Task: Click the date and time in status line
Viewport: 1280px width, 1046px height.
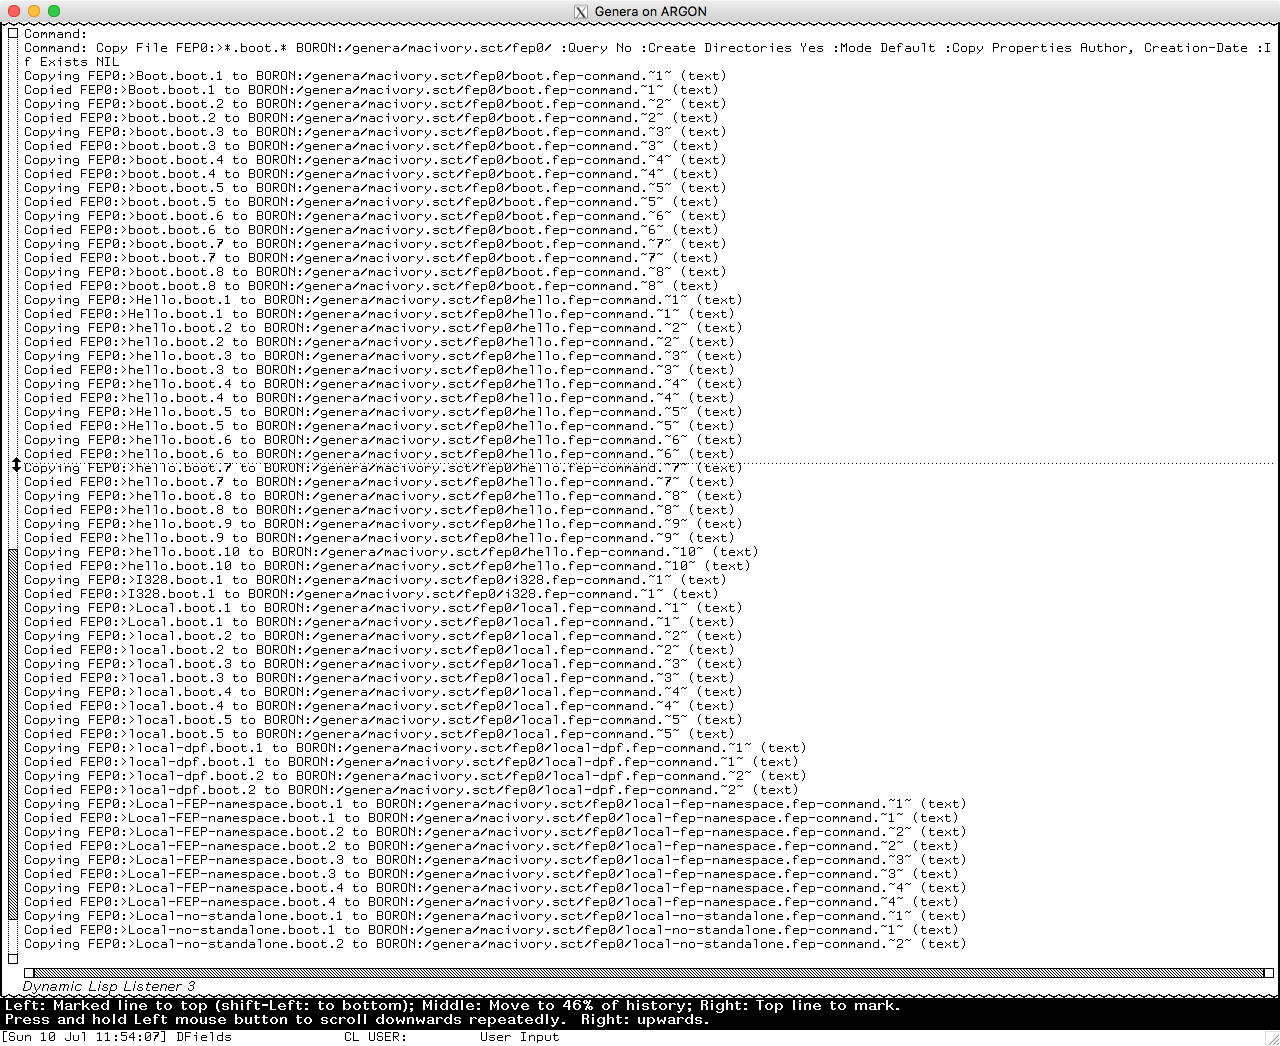Action: coord(86,1037)
